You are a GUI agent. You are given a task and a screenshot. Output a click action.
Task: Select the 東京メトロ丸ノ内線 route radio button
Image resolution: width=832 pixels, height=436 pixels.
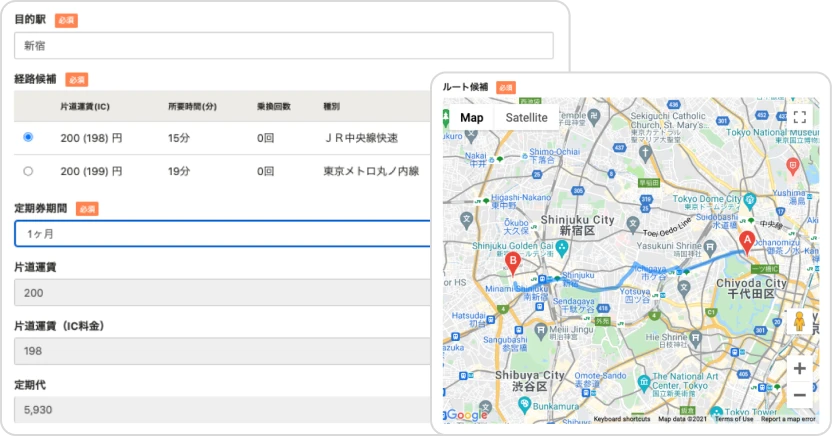pyautogui.click(x=28, y=171)
